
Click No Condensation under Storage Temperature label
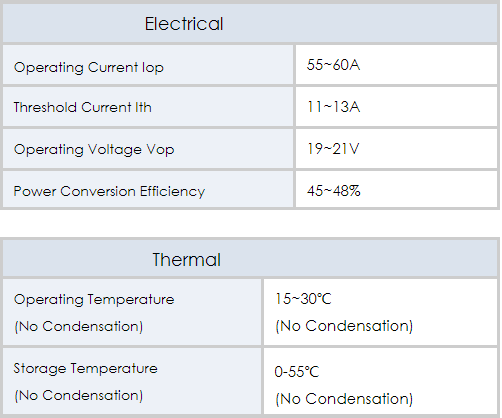tap(79, 396)
